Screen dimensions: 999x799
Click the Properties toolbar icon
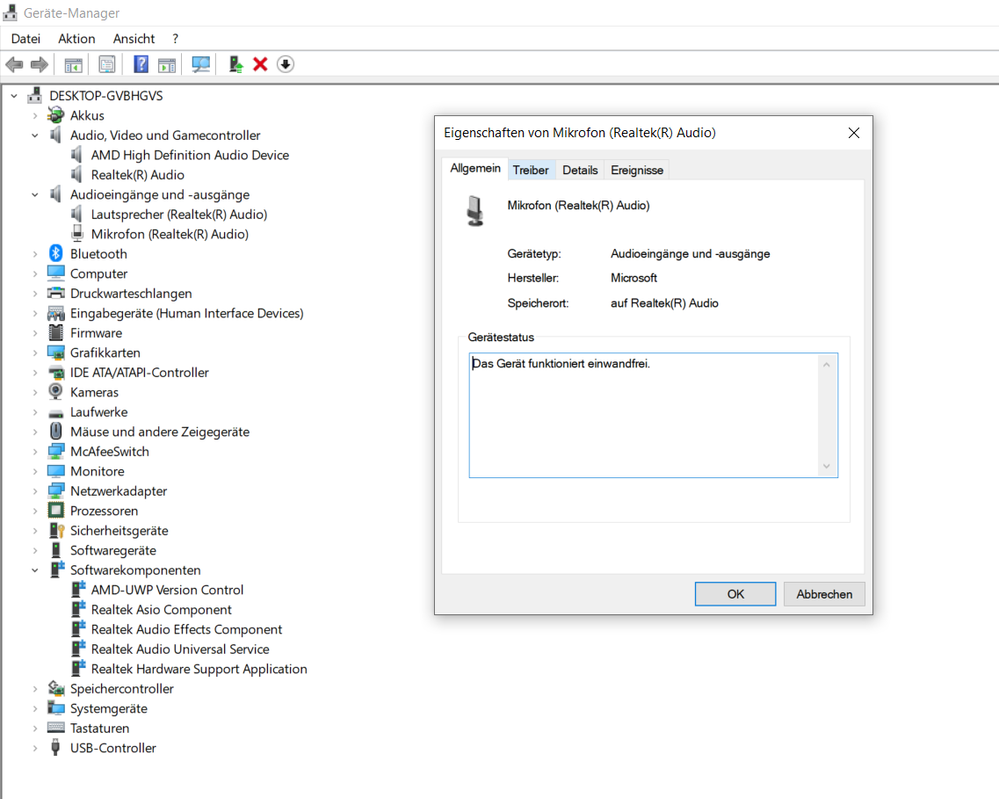(x=107, y=64)
